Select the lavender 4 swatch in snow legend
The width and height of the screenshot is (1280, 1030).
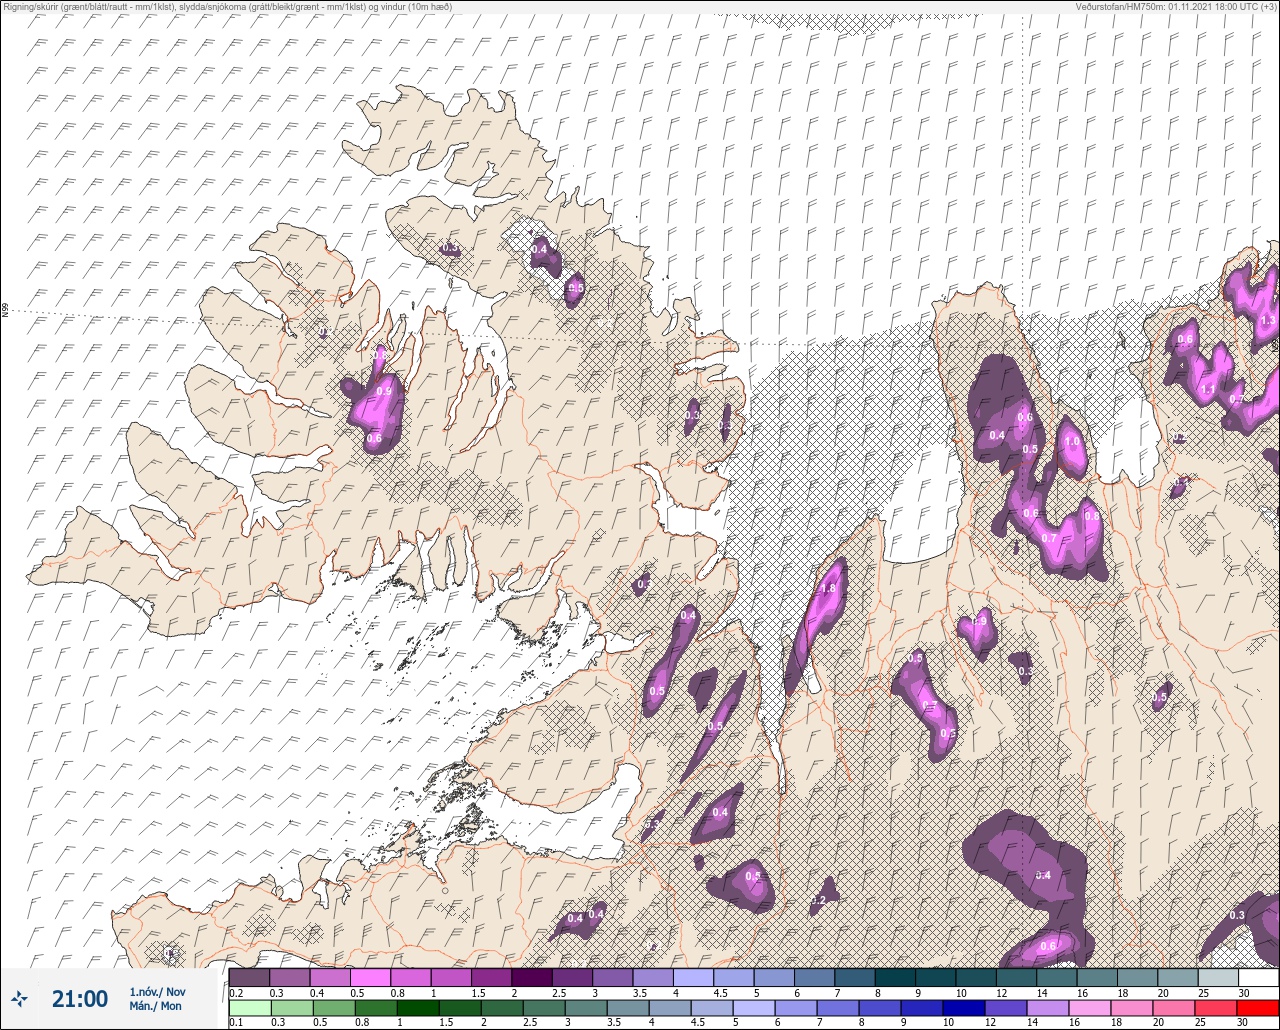pos(693,977)
